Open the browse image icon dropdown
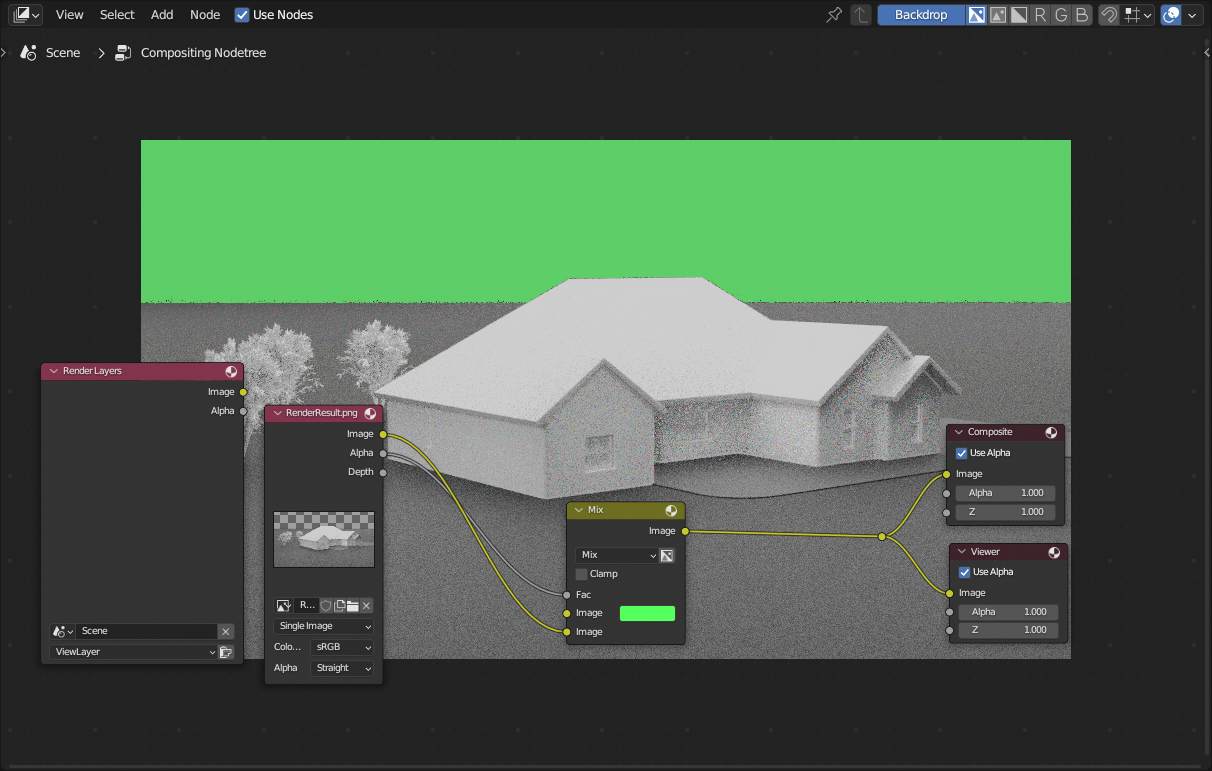Image resolution: width=1212 pixels, height=771 pixels. click(283, 605)
